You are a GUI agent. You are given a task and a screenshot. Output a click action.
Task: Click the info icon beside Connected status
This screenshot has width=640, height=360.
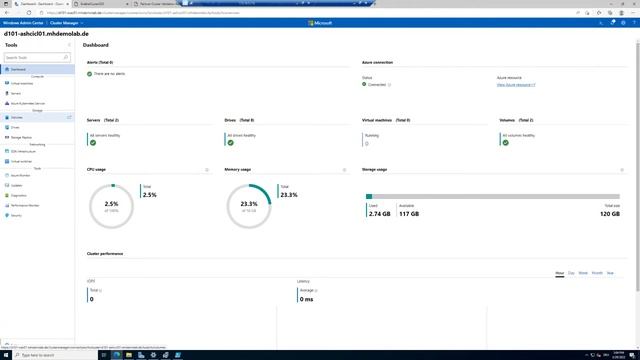pos(389,85)
